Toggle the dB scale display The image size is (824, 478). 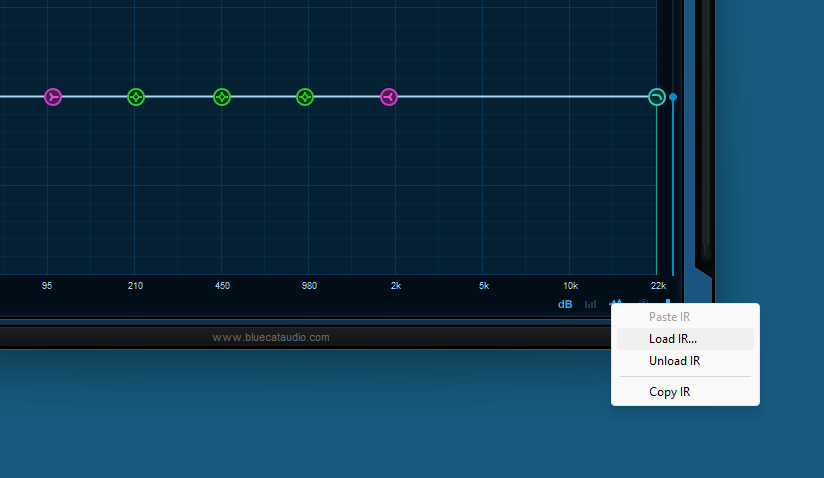point(565,304)
